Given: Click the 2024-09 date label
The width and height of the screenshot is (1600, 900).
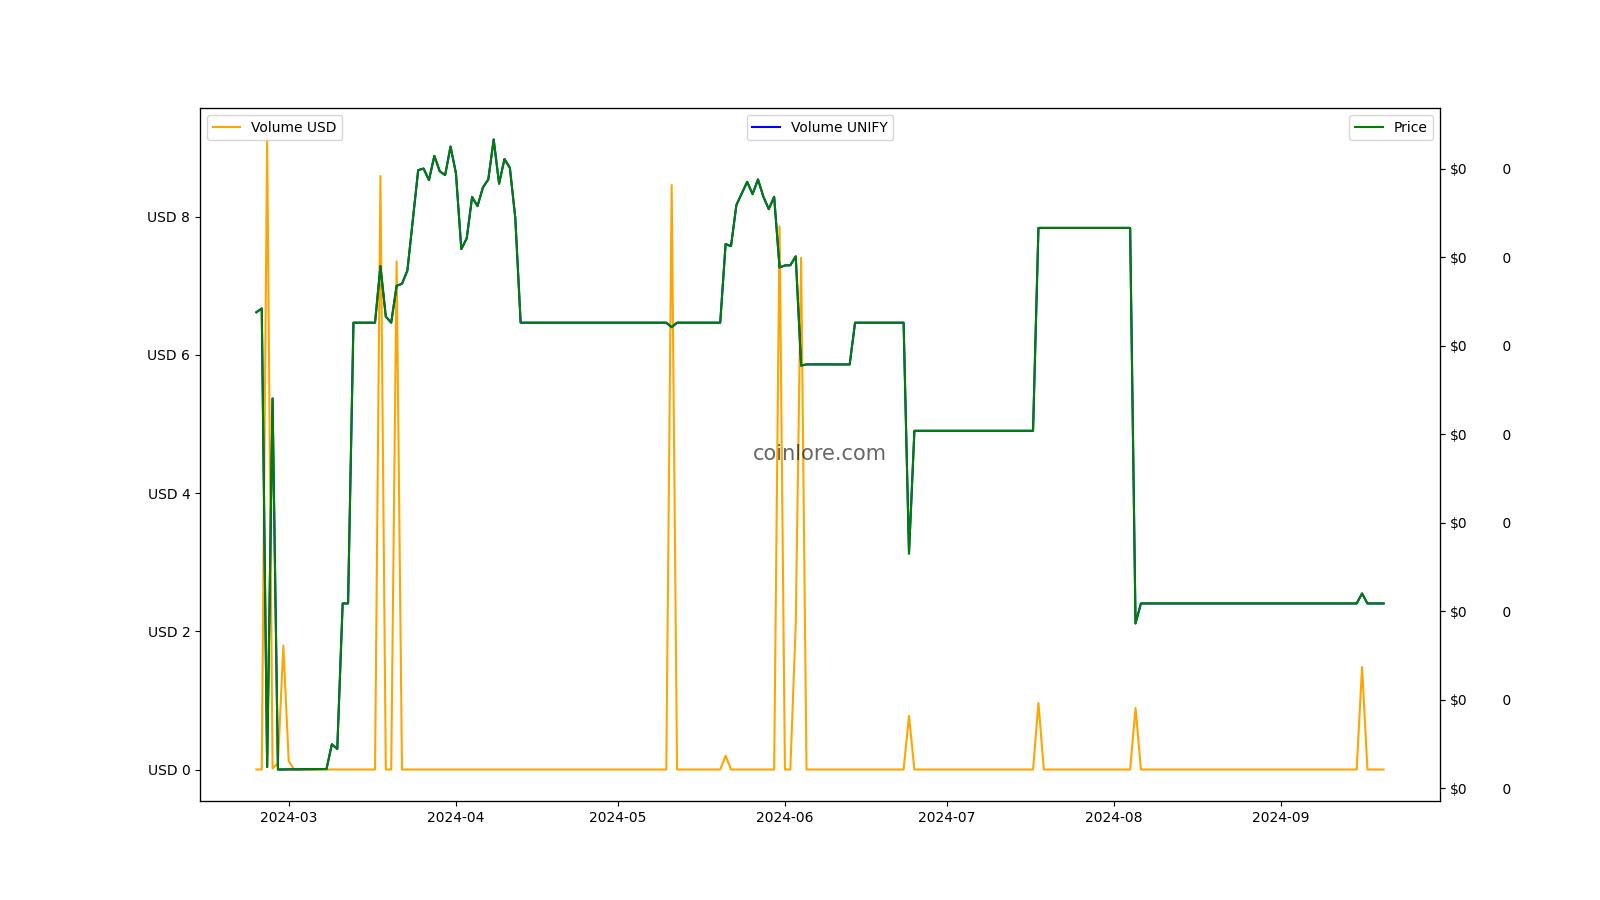Looking at the screenshot, I should pyautogui.click(x=1280, y=817).
